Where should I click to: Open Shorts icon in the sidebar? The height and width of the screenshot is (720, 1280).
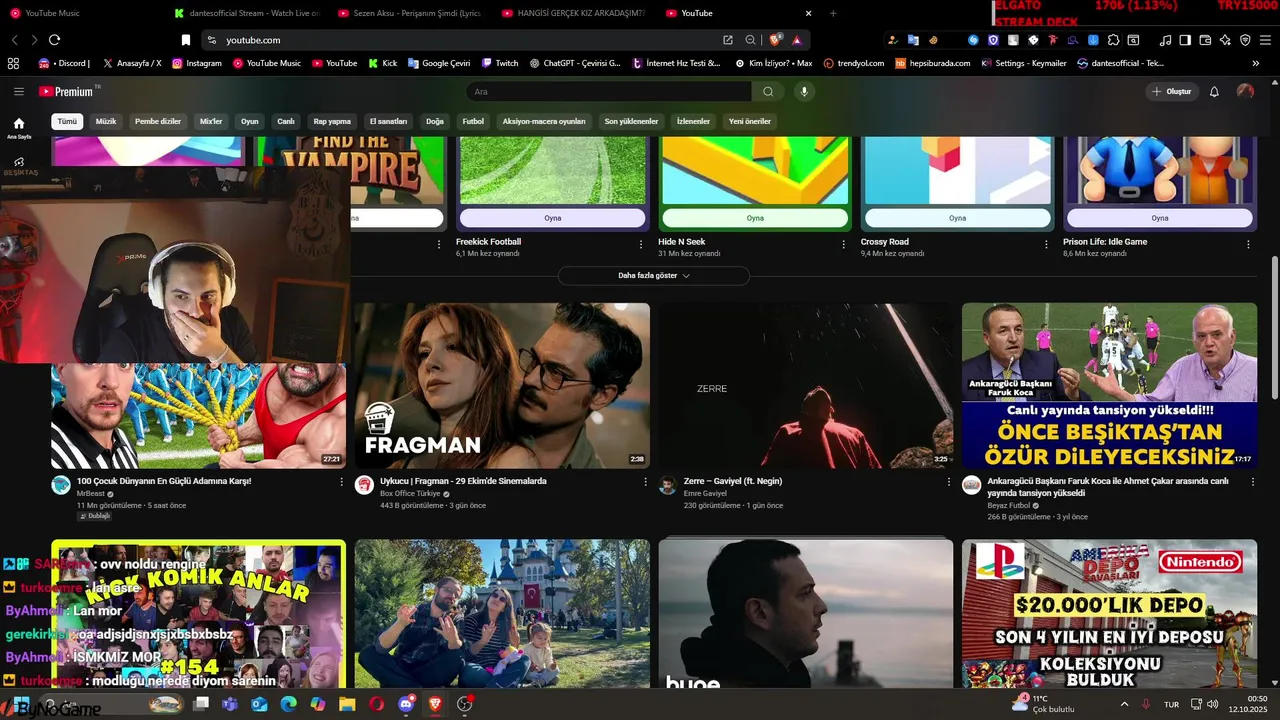(x=18, y=162)
